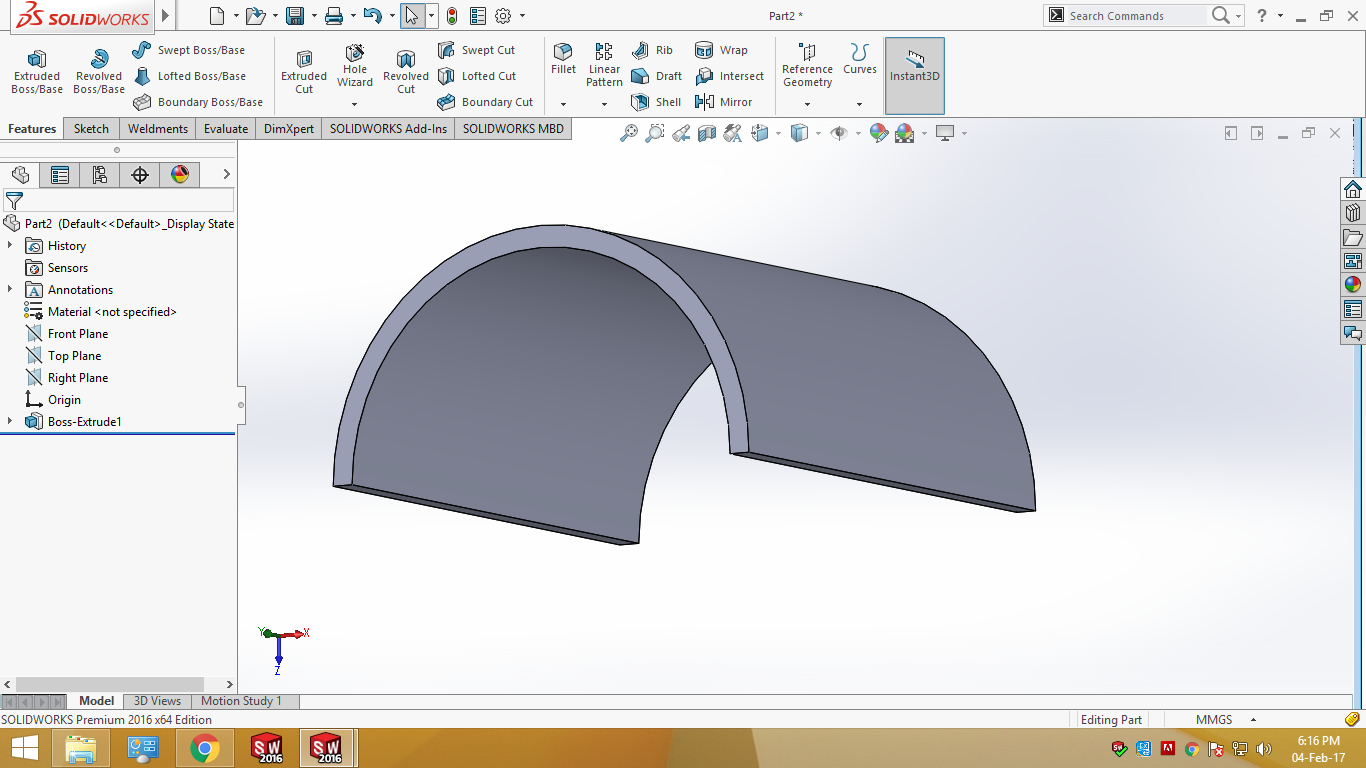The height and width of the screenshot is (768, 1366).
Task: Open the FeatureManager Design Tree tab
Action: click(x=20, y=175)
